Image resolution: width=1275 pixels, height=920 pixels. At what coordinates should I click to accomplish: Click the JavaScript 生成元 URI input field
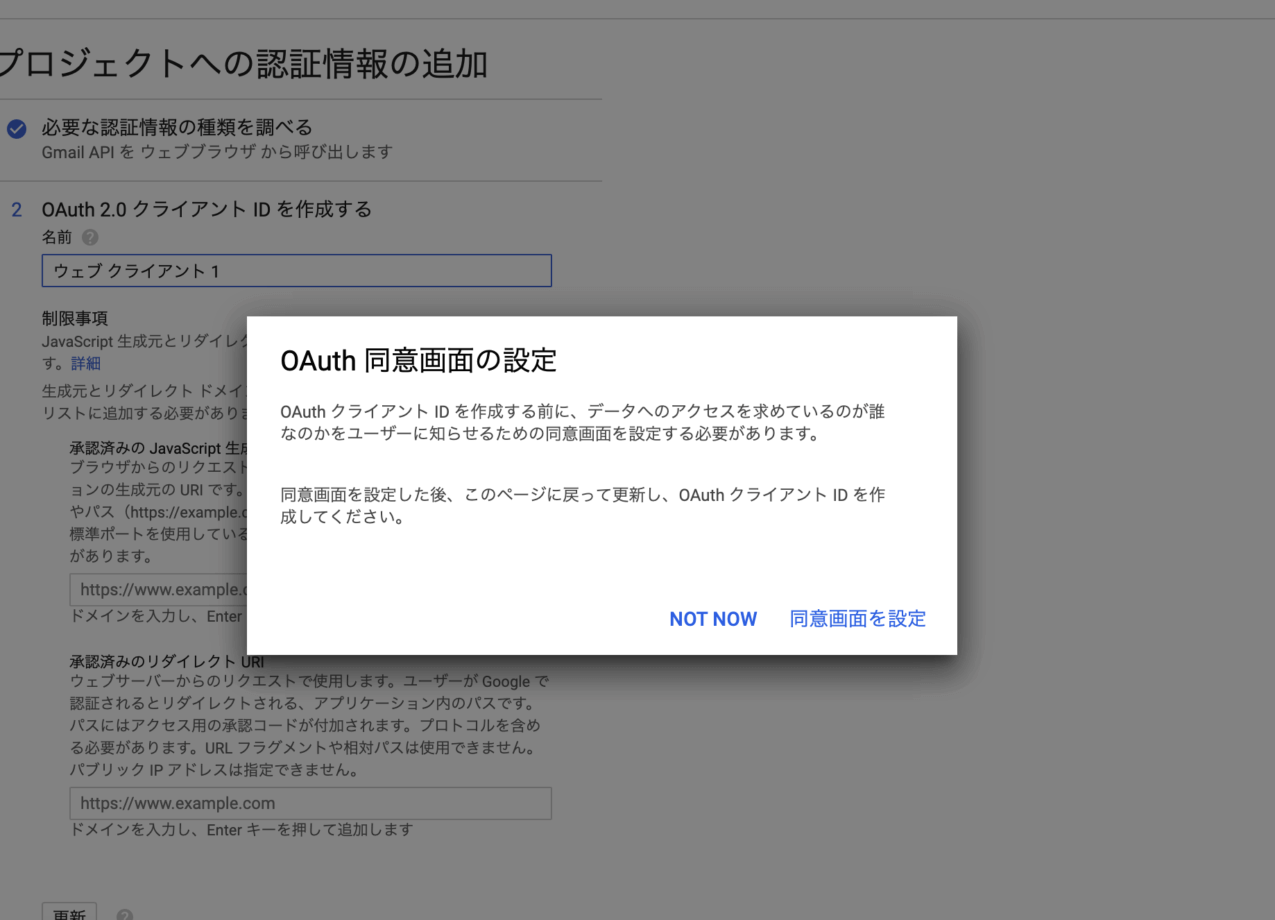(x=158, y=589)
